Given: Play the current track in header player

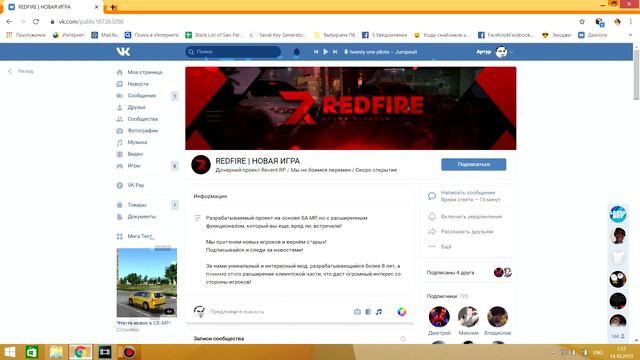Looking at the screenshot, I should [x=325, y=52].
